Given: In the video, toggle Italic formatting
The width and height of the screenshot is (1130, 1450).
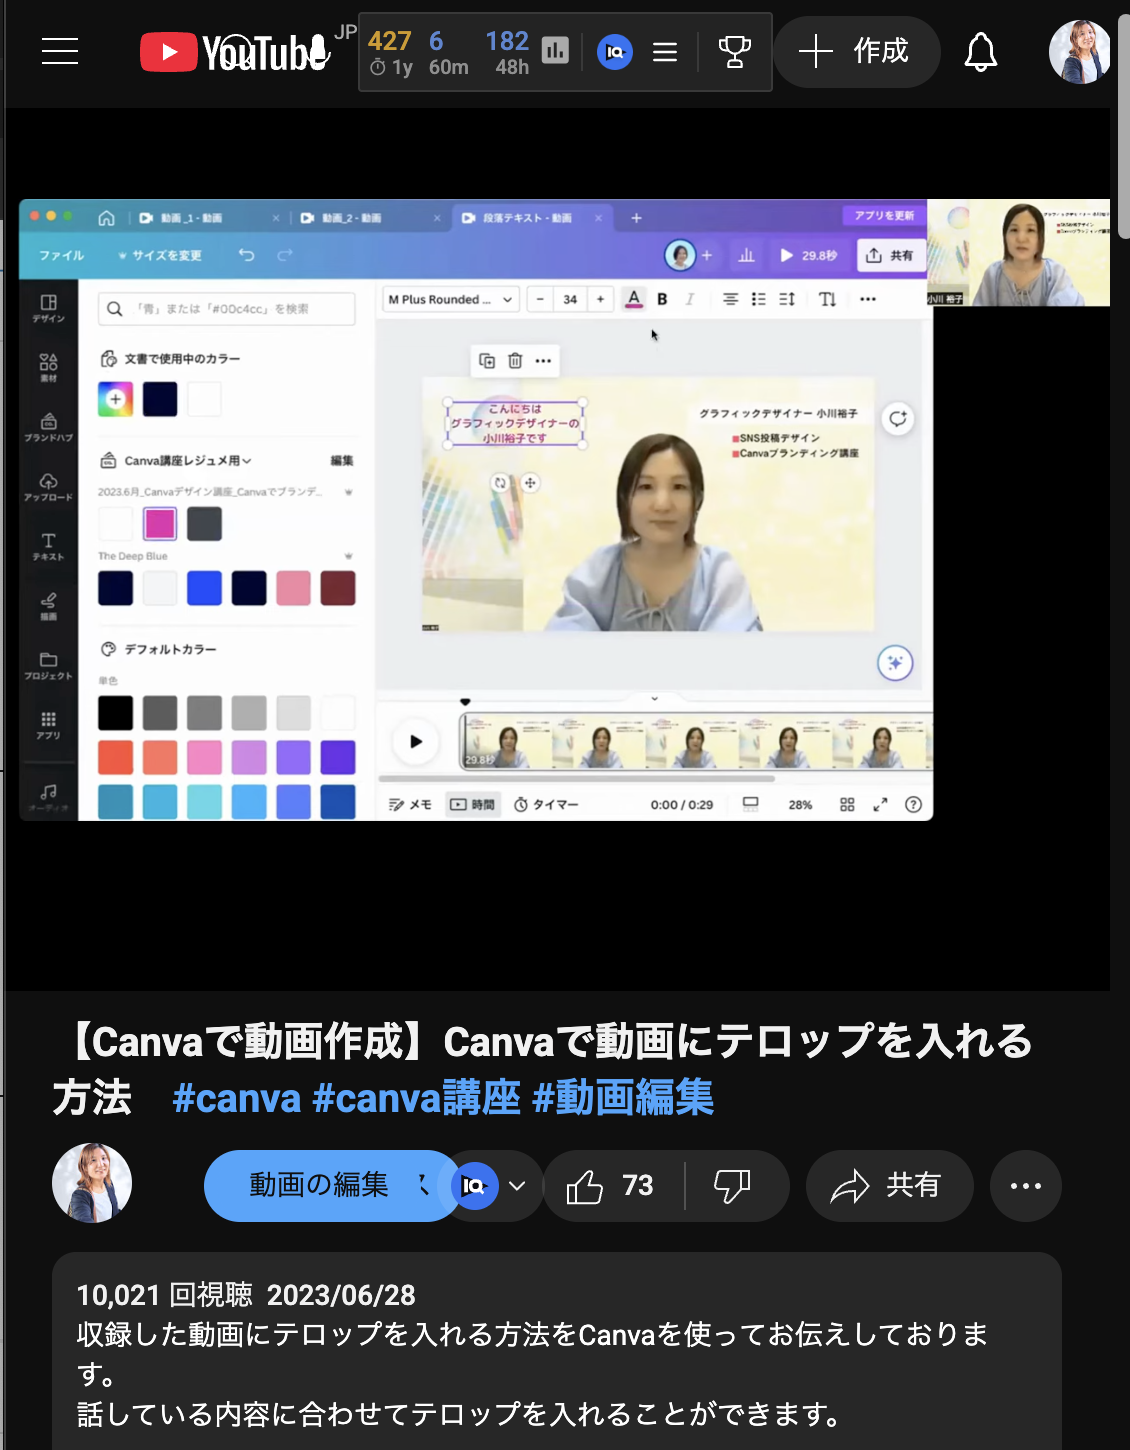Looking at the screenshot, I should click(x=690, y=299).
